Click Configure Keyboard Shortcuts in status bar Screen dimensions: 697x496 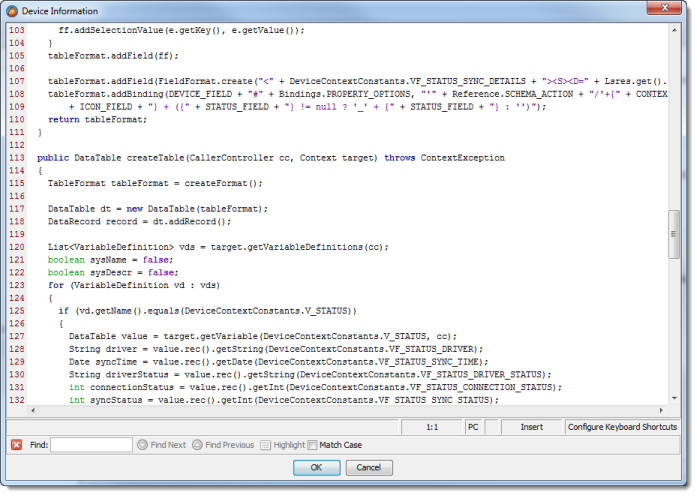point(621,427)
